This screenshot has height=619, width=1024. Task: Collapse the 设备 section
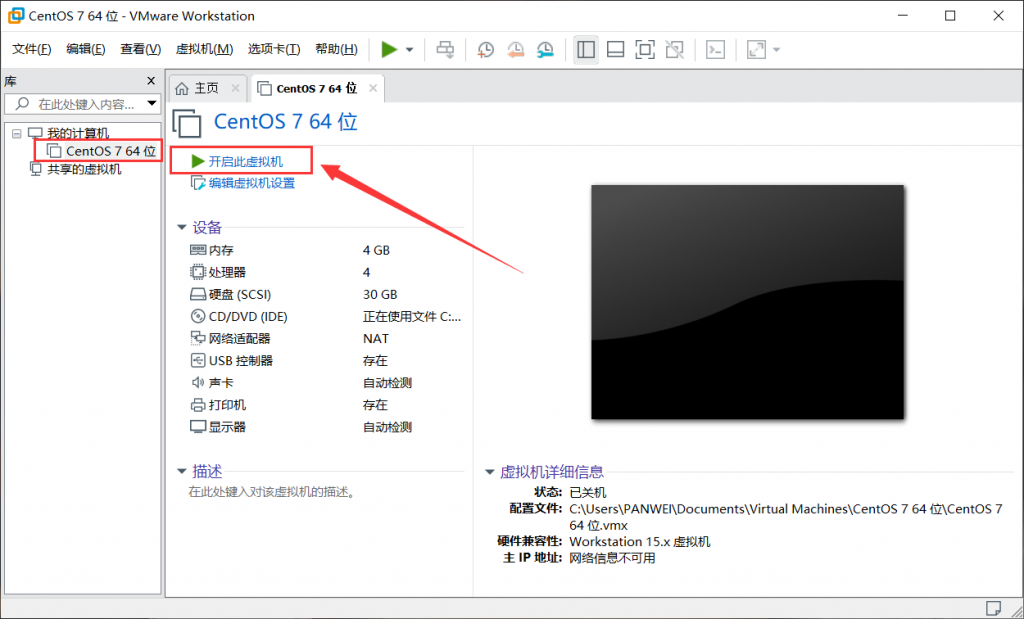pyautogui.click(x=182, y=228)
